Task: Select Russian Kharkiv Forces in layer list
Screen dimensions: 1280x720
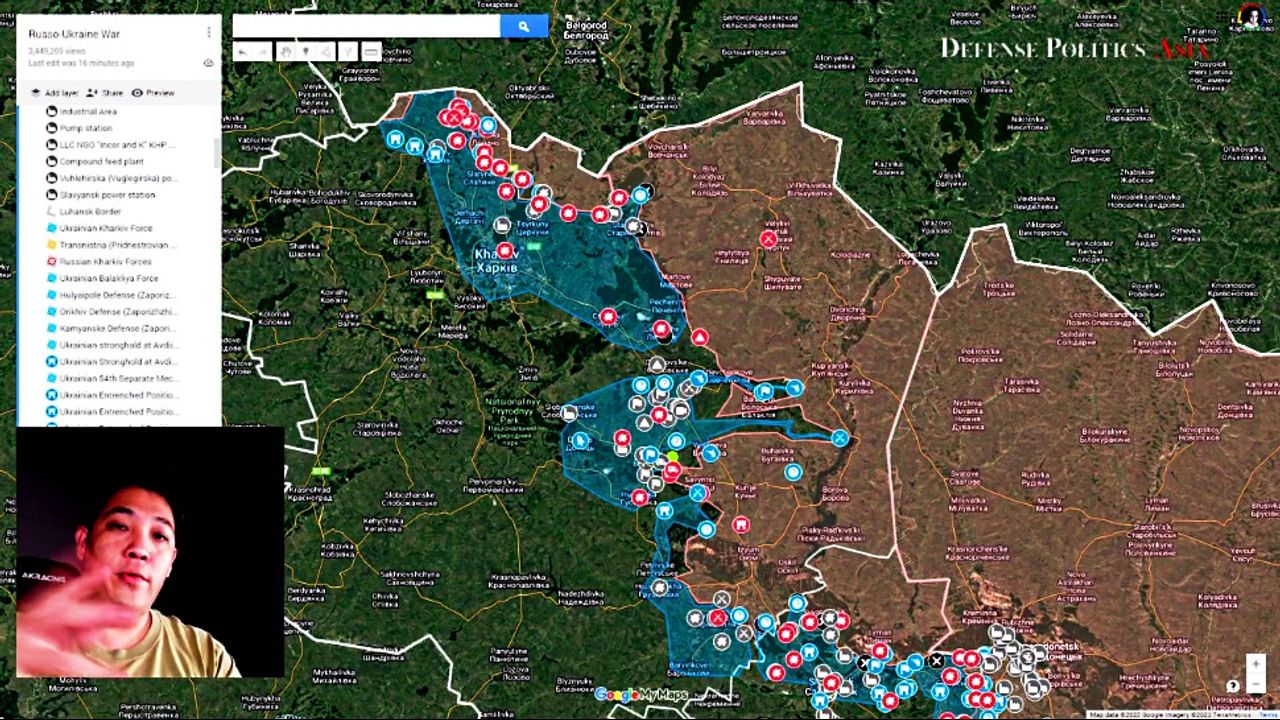Action: [105, 262]
